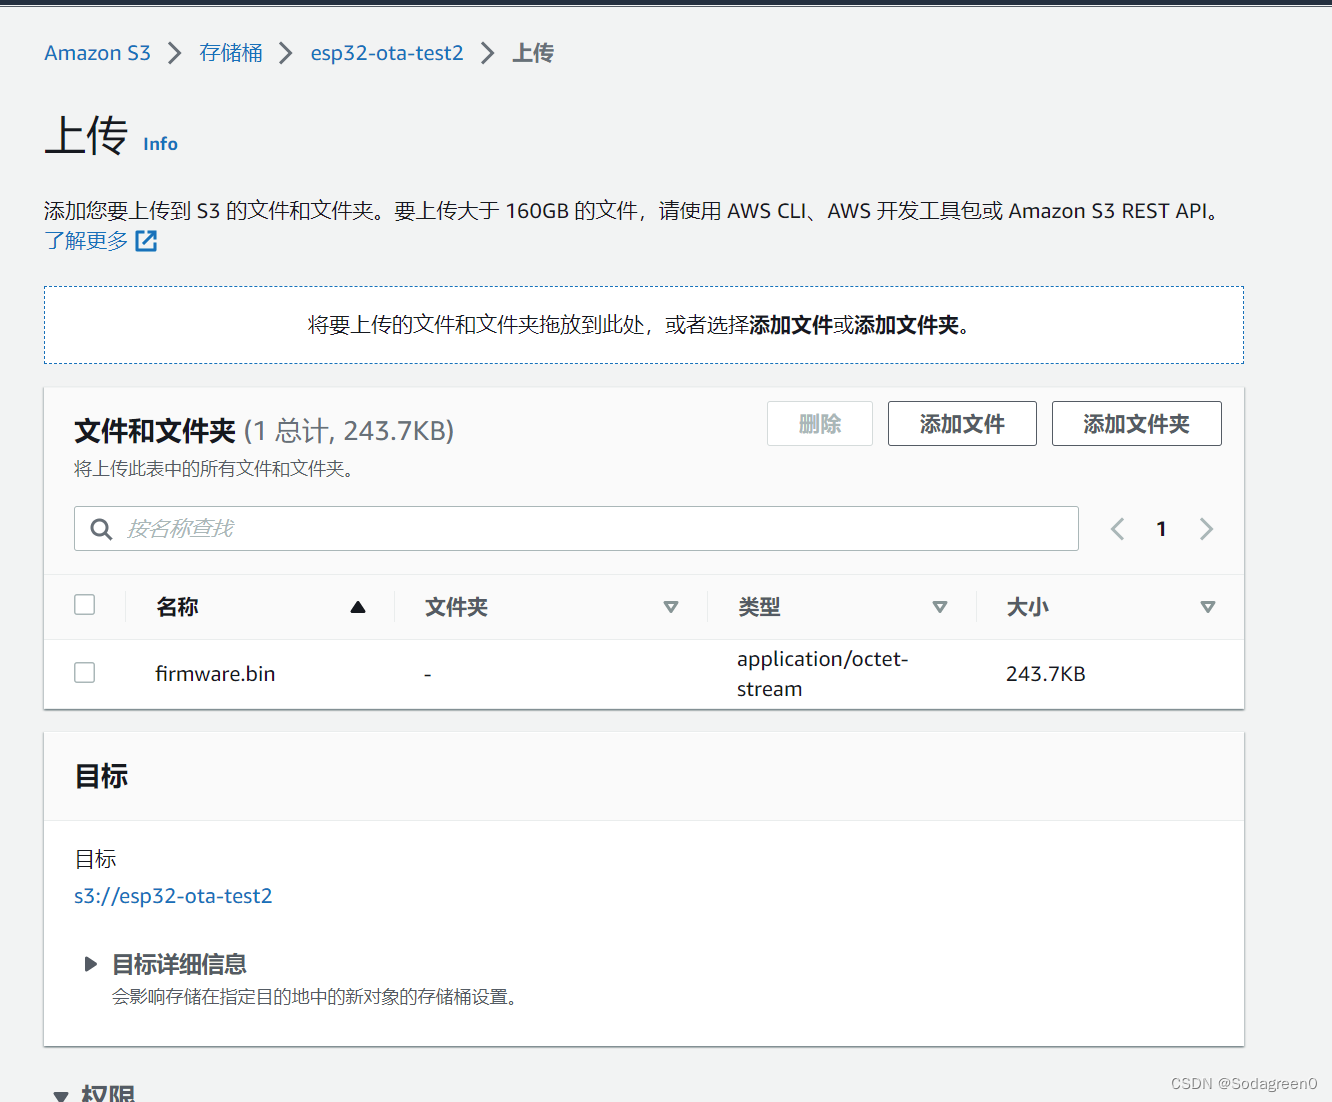Click the 添加文件夹 button
Viewport: 1332px width, 1102px height.
coord(1136,423)
